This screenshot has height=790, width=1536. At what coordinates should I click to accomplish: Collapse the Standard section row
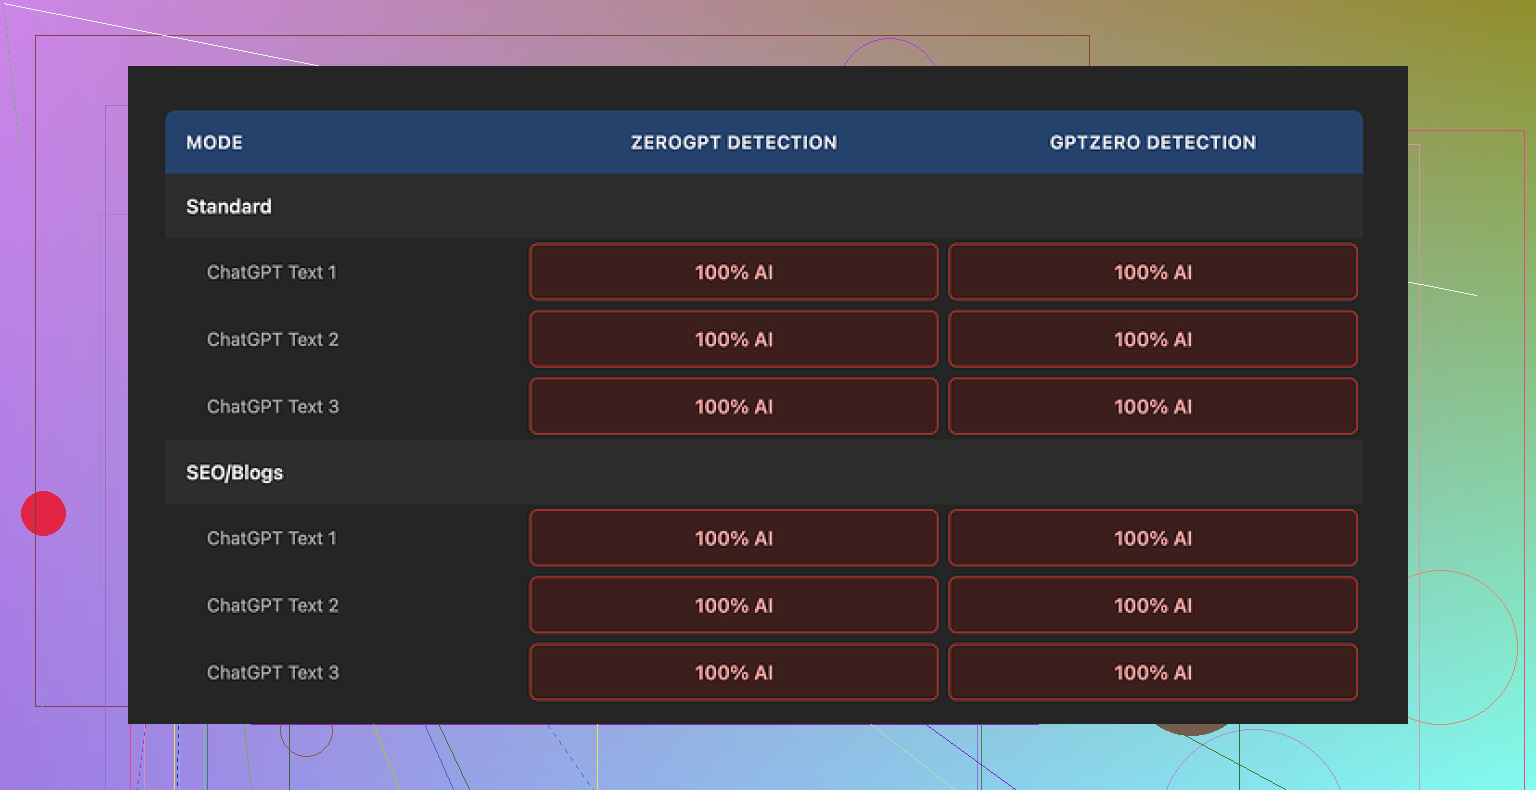pyautogui.click(x=229, y=206)
